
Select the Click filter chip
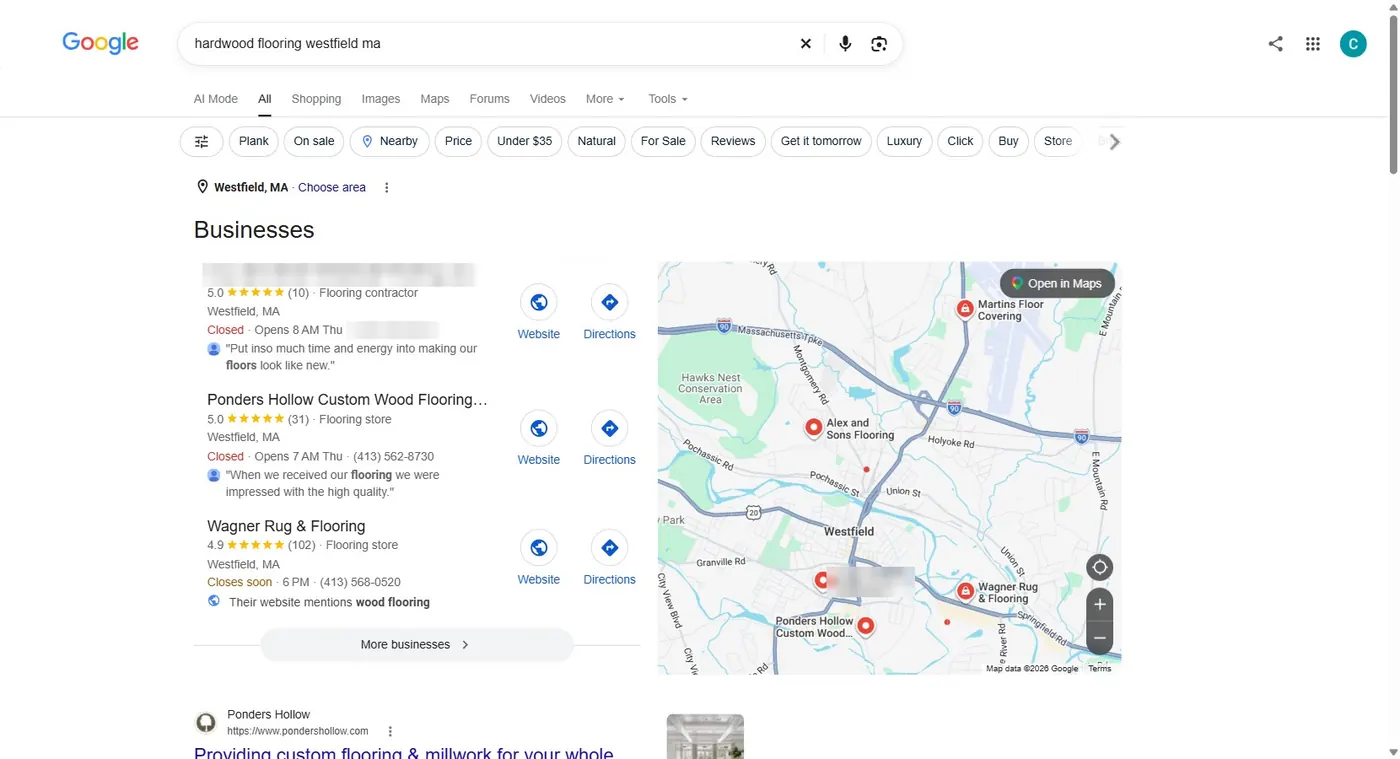[960, 141]
